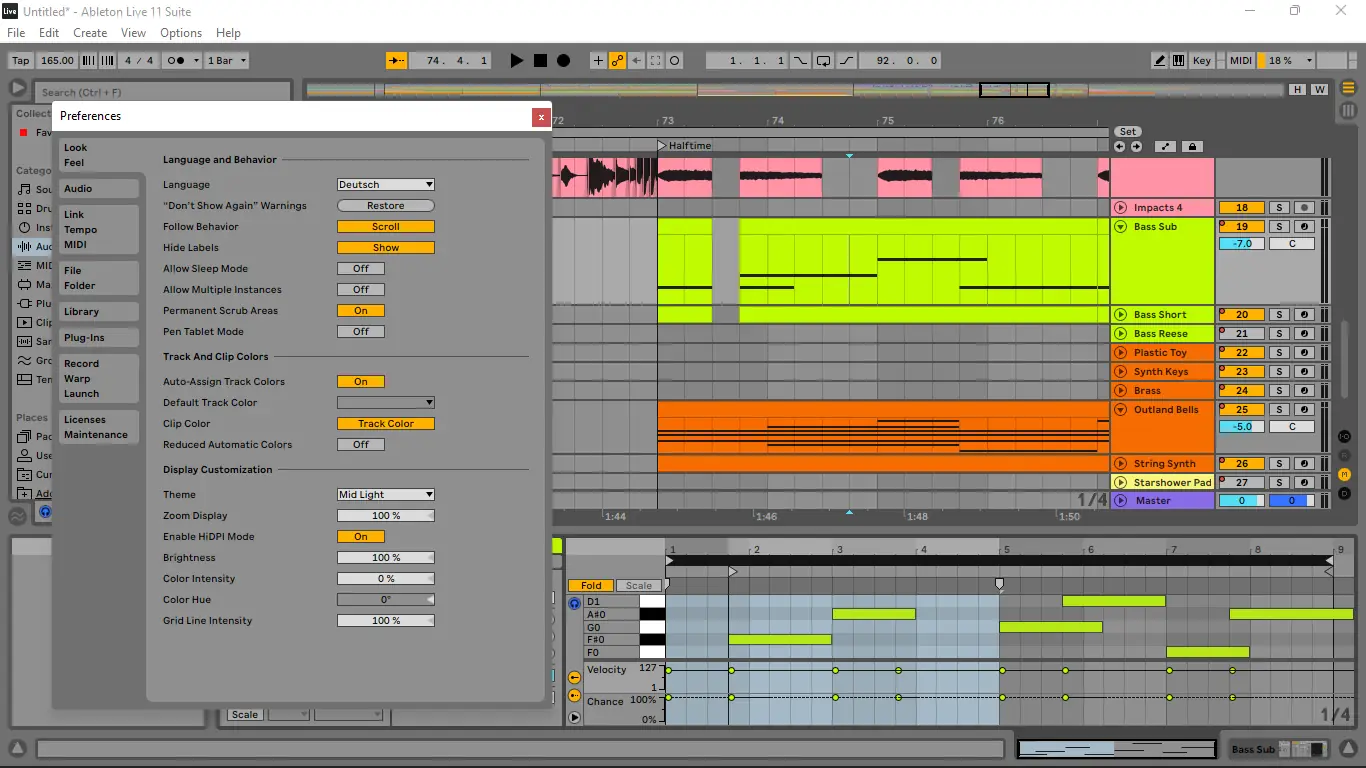Toggle the Velocity lane show button
The width and height of the screenshot is (1366, 768).
pos(574,677)
